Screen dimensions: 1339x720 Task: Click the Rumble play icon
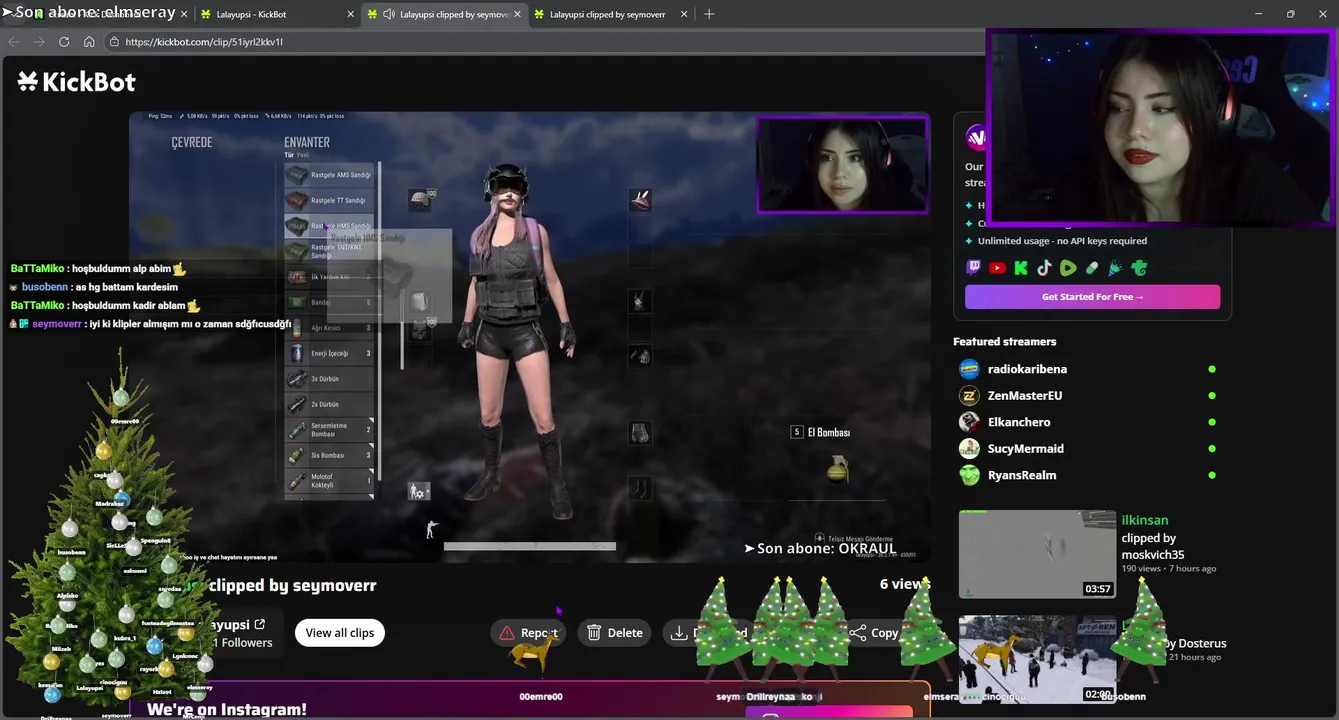[1068, 268]
